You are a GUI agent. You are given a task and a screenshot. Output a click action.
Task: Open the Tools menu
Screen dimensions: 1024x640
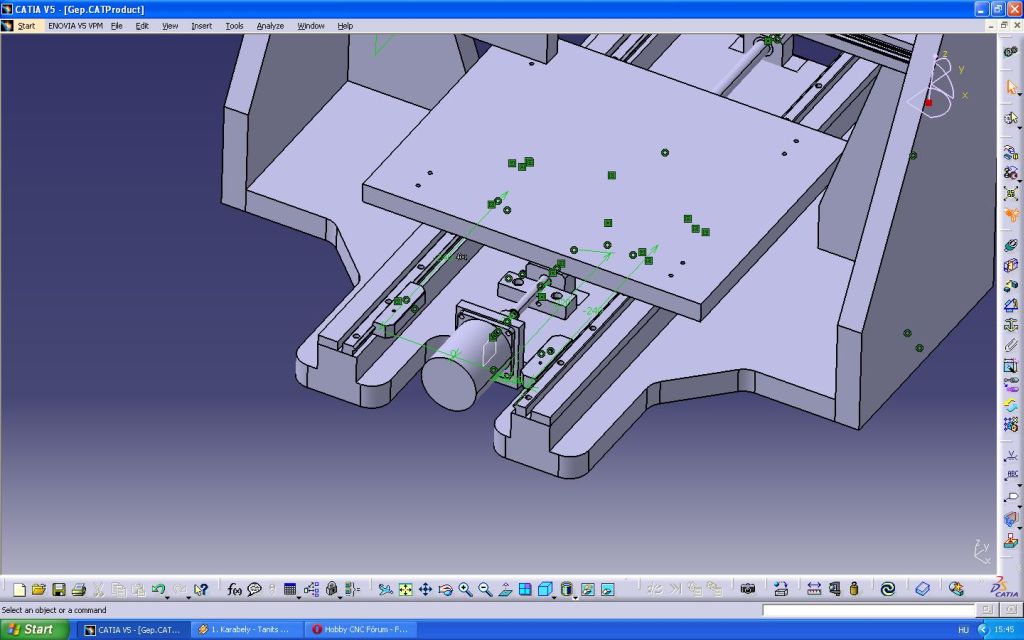[234, 26]
